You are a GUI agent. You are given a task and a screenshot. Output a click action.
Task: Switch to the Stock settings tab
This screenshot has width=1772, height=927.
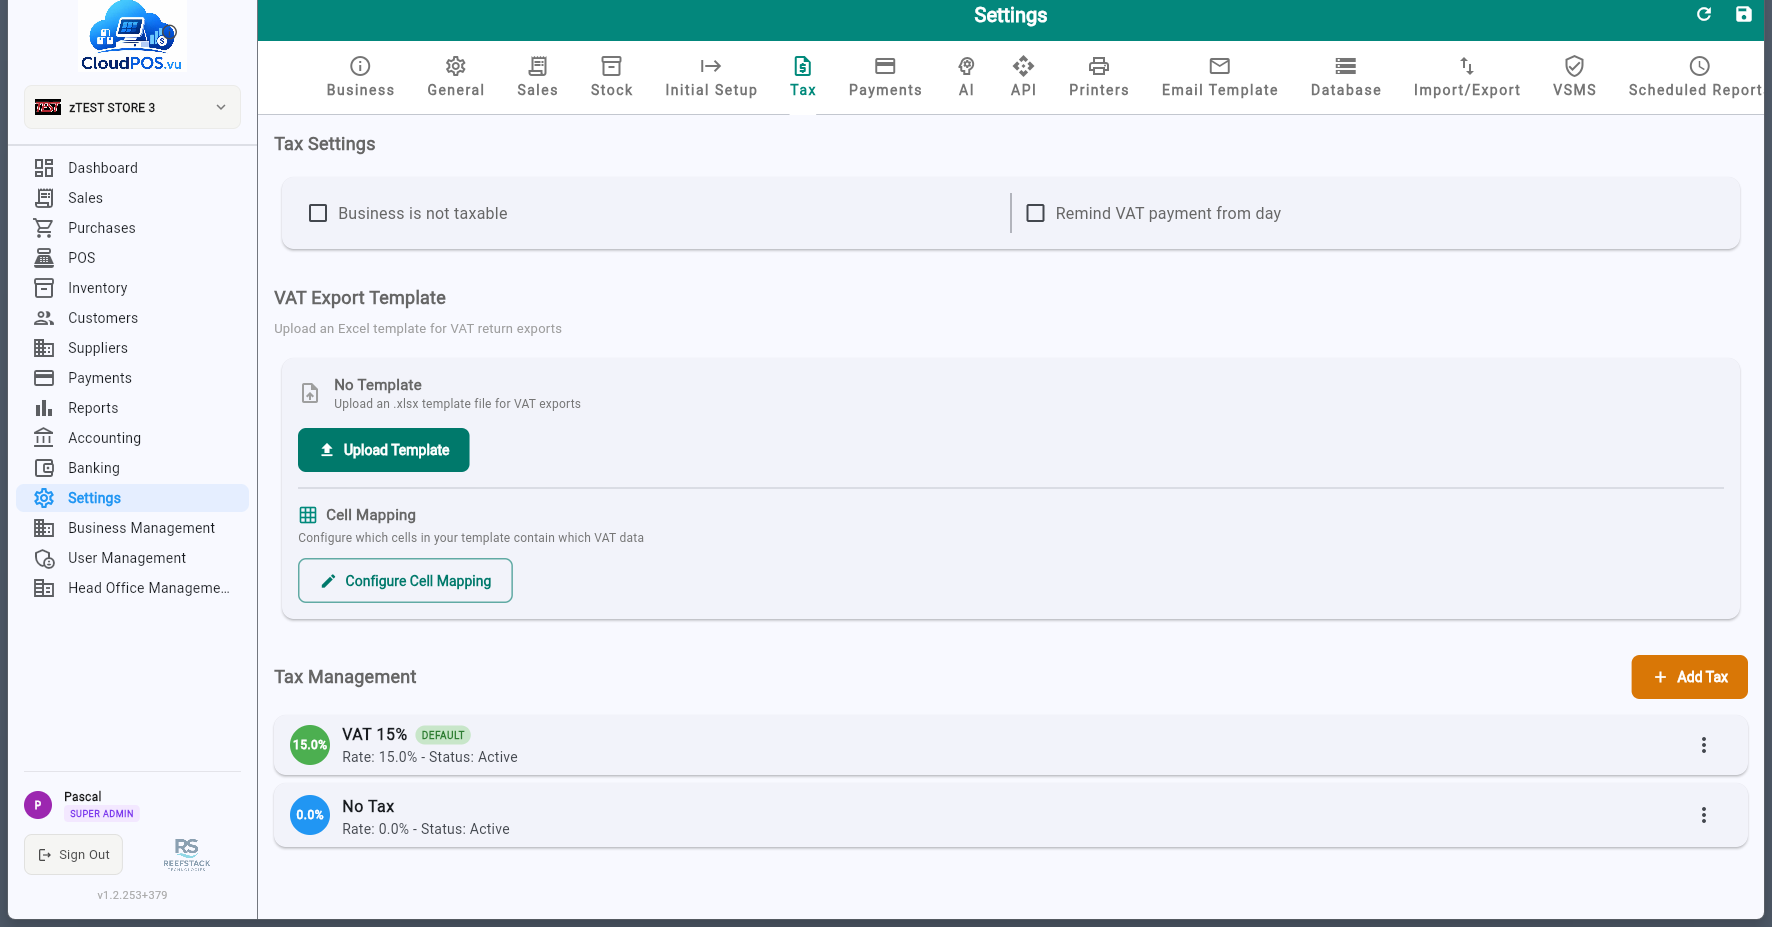612,77
